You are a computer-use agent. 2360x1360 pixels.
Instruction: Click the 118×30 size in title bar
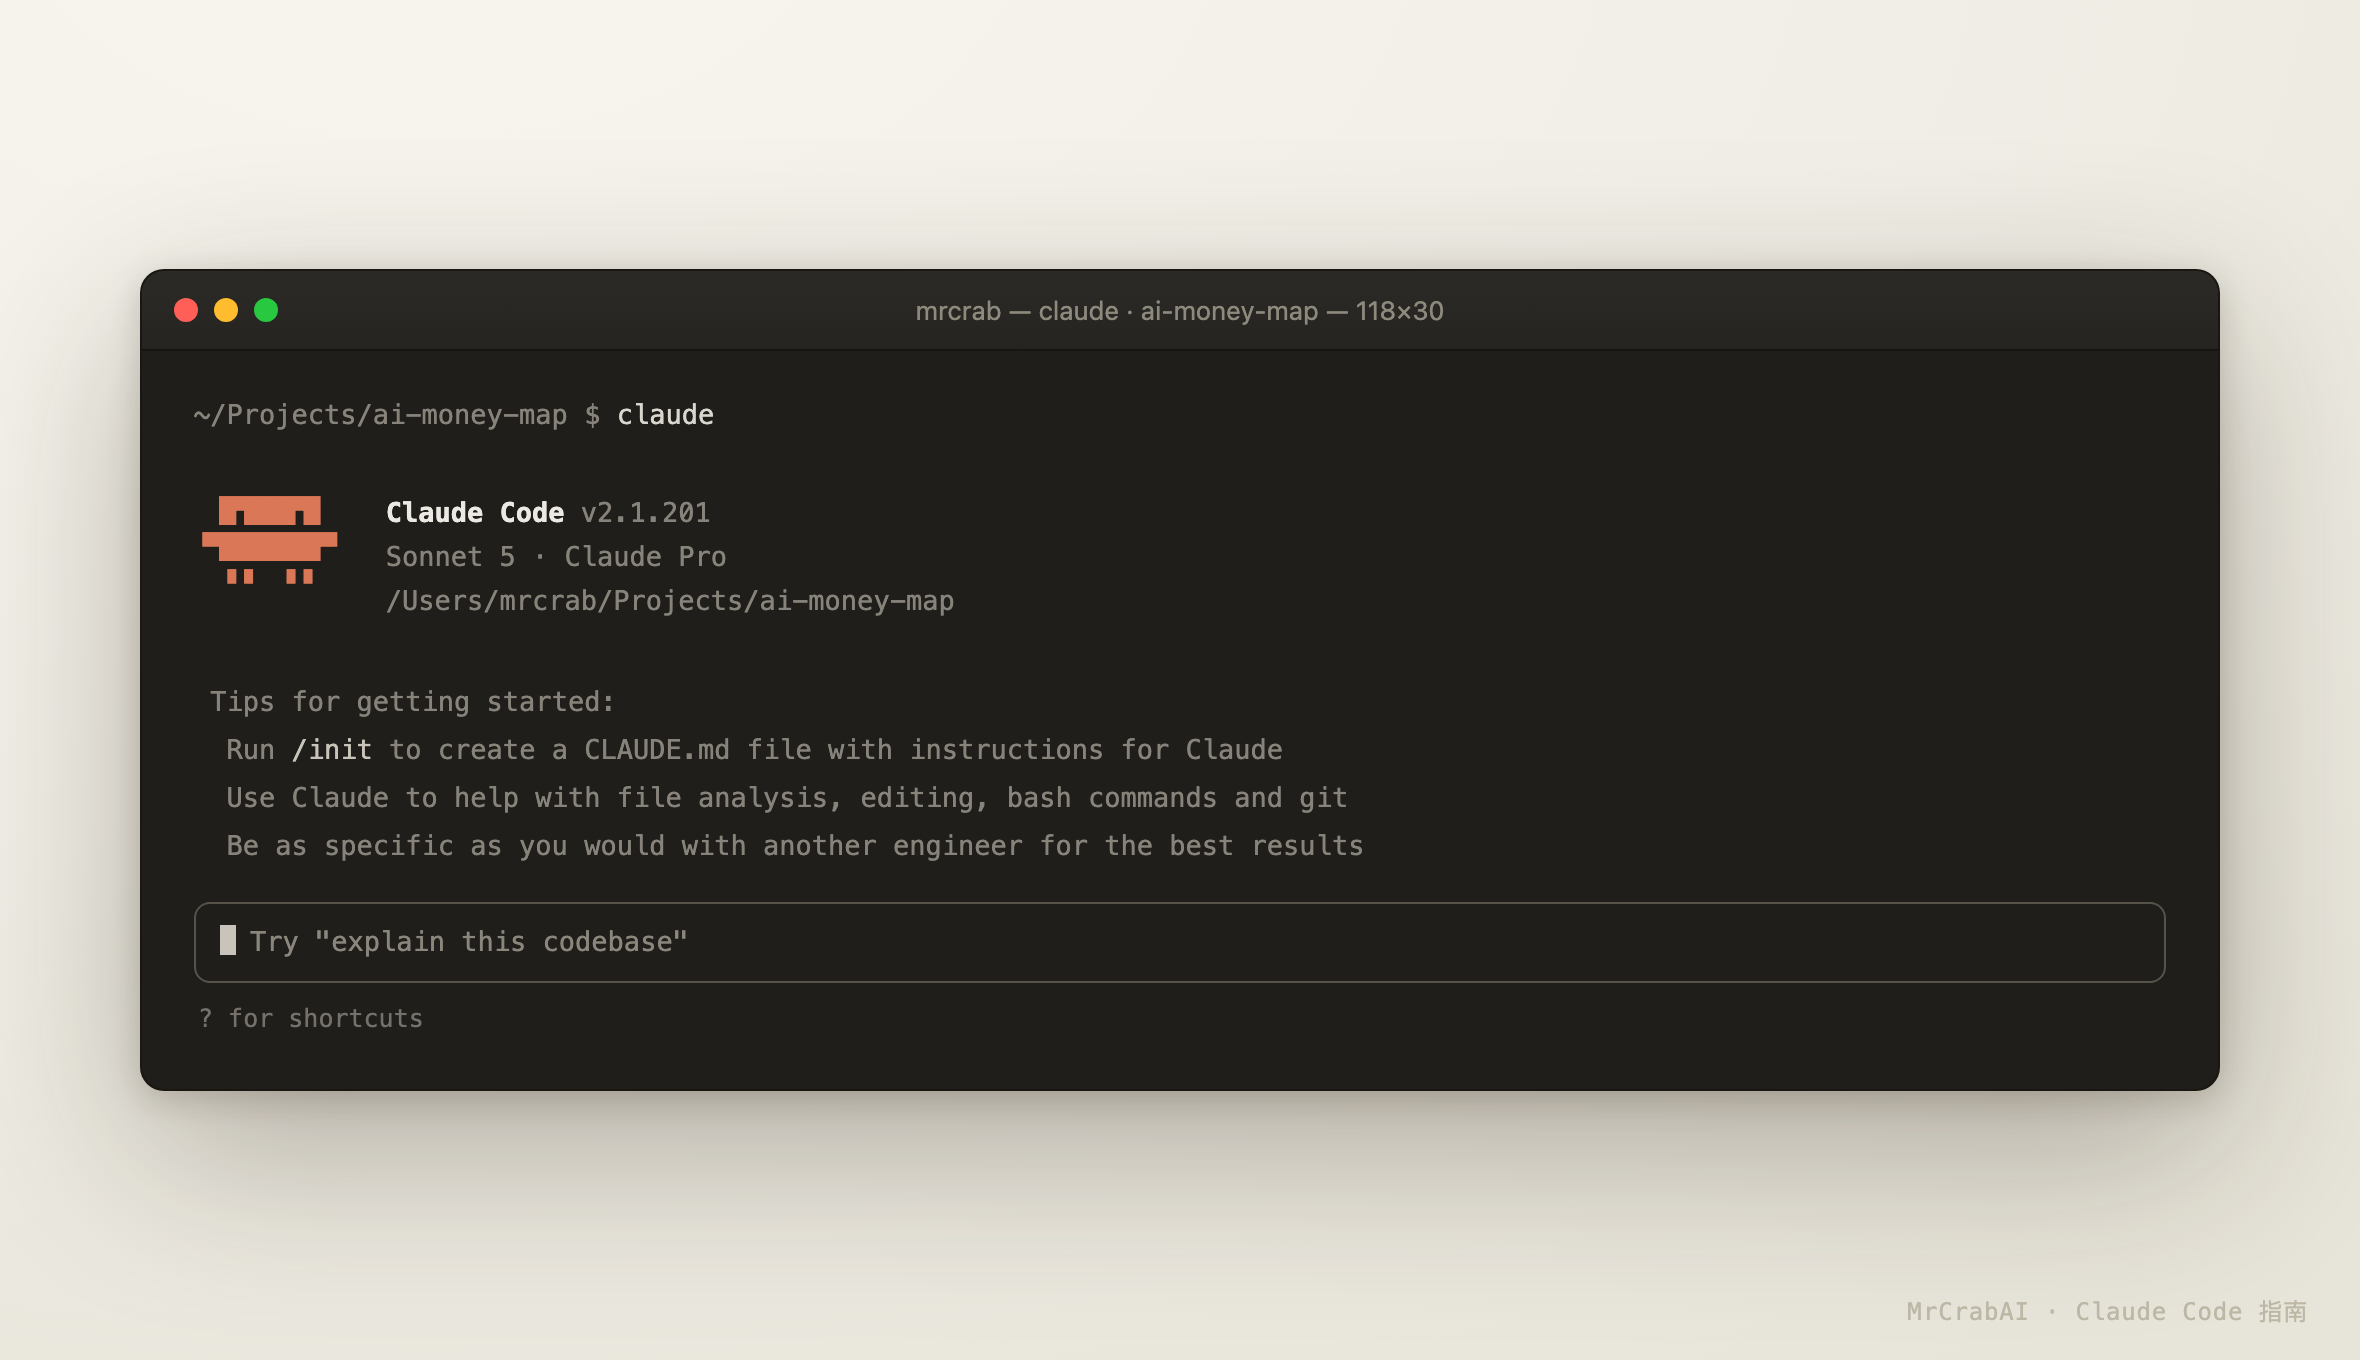[1399, 311]
